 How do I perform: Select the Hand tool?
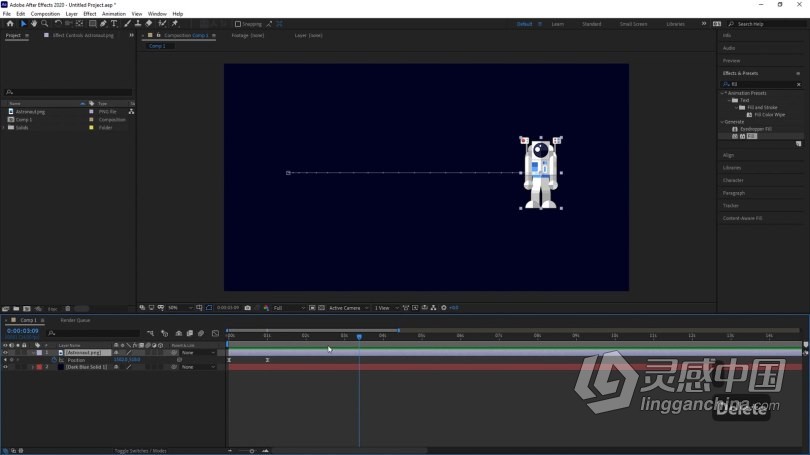[x=34, y=24]
